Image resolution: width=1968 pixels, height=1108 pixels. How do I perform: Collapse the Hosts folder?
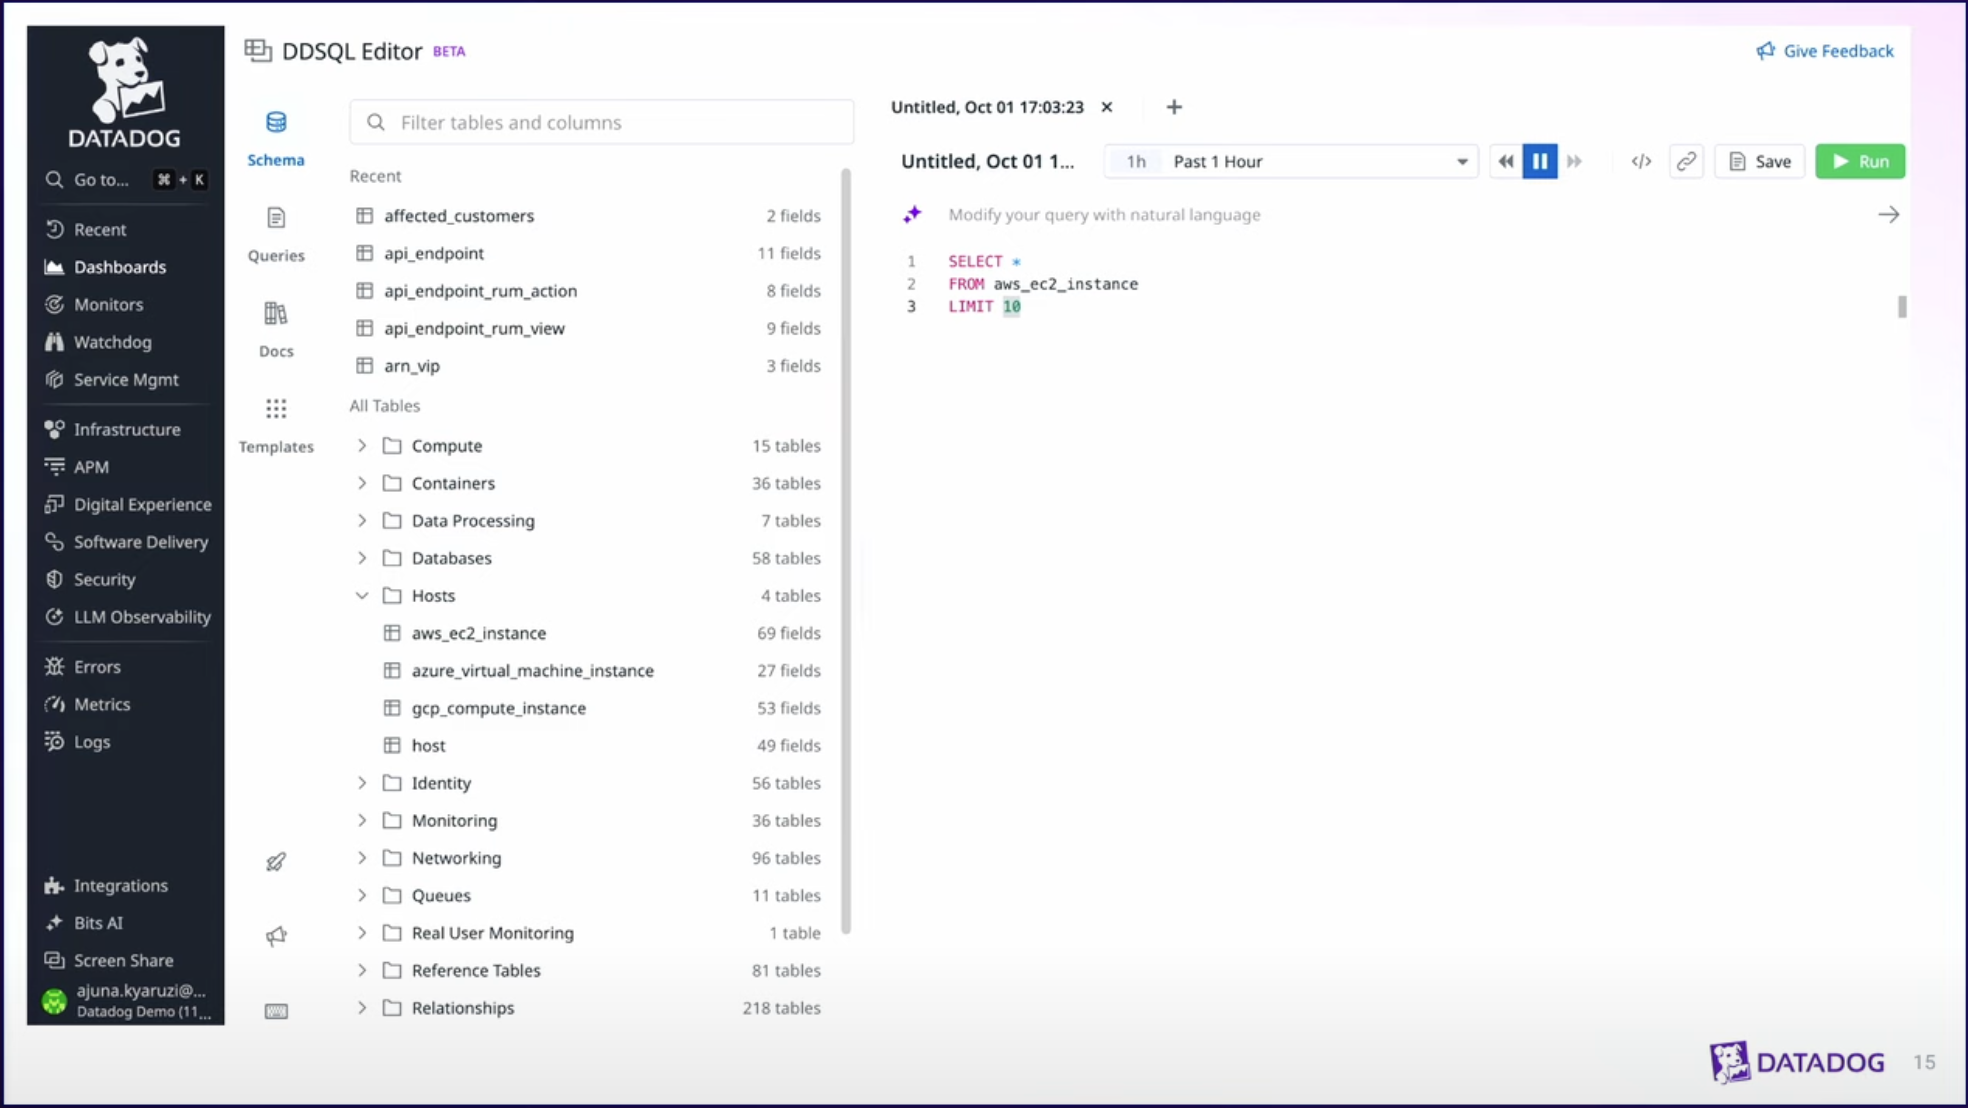[362, 596]
